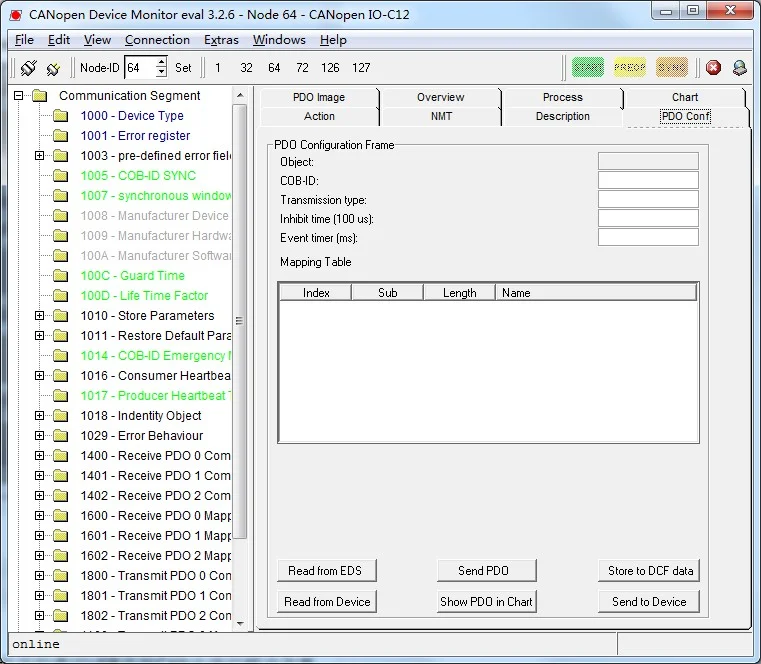
Task: Click the Set node ID button
Action: pyautogui.click(x=183, y=68)
